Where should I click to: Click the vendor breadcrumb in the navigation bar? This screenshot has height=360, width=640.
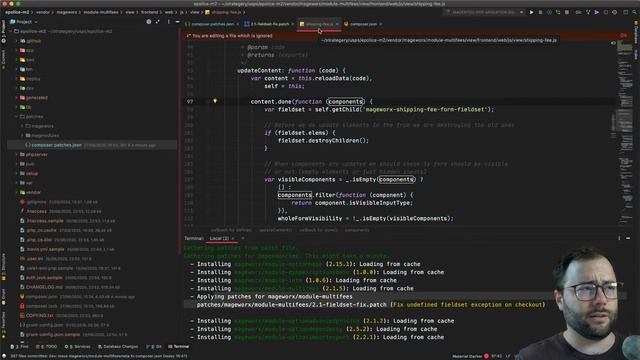tap(43, 12)
